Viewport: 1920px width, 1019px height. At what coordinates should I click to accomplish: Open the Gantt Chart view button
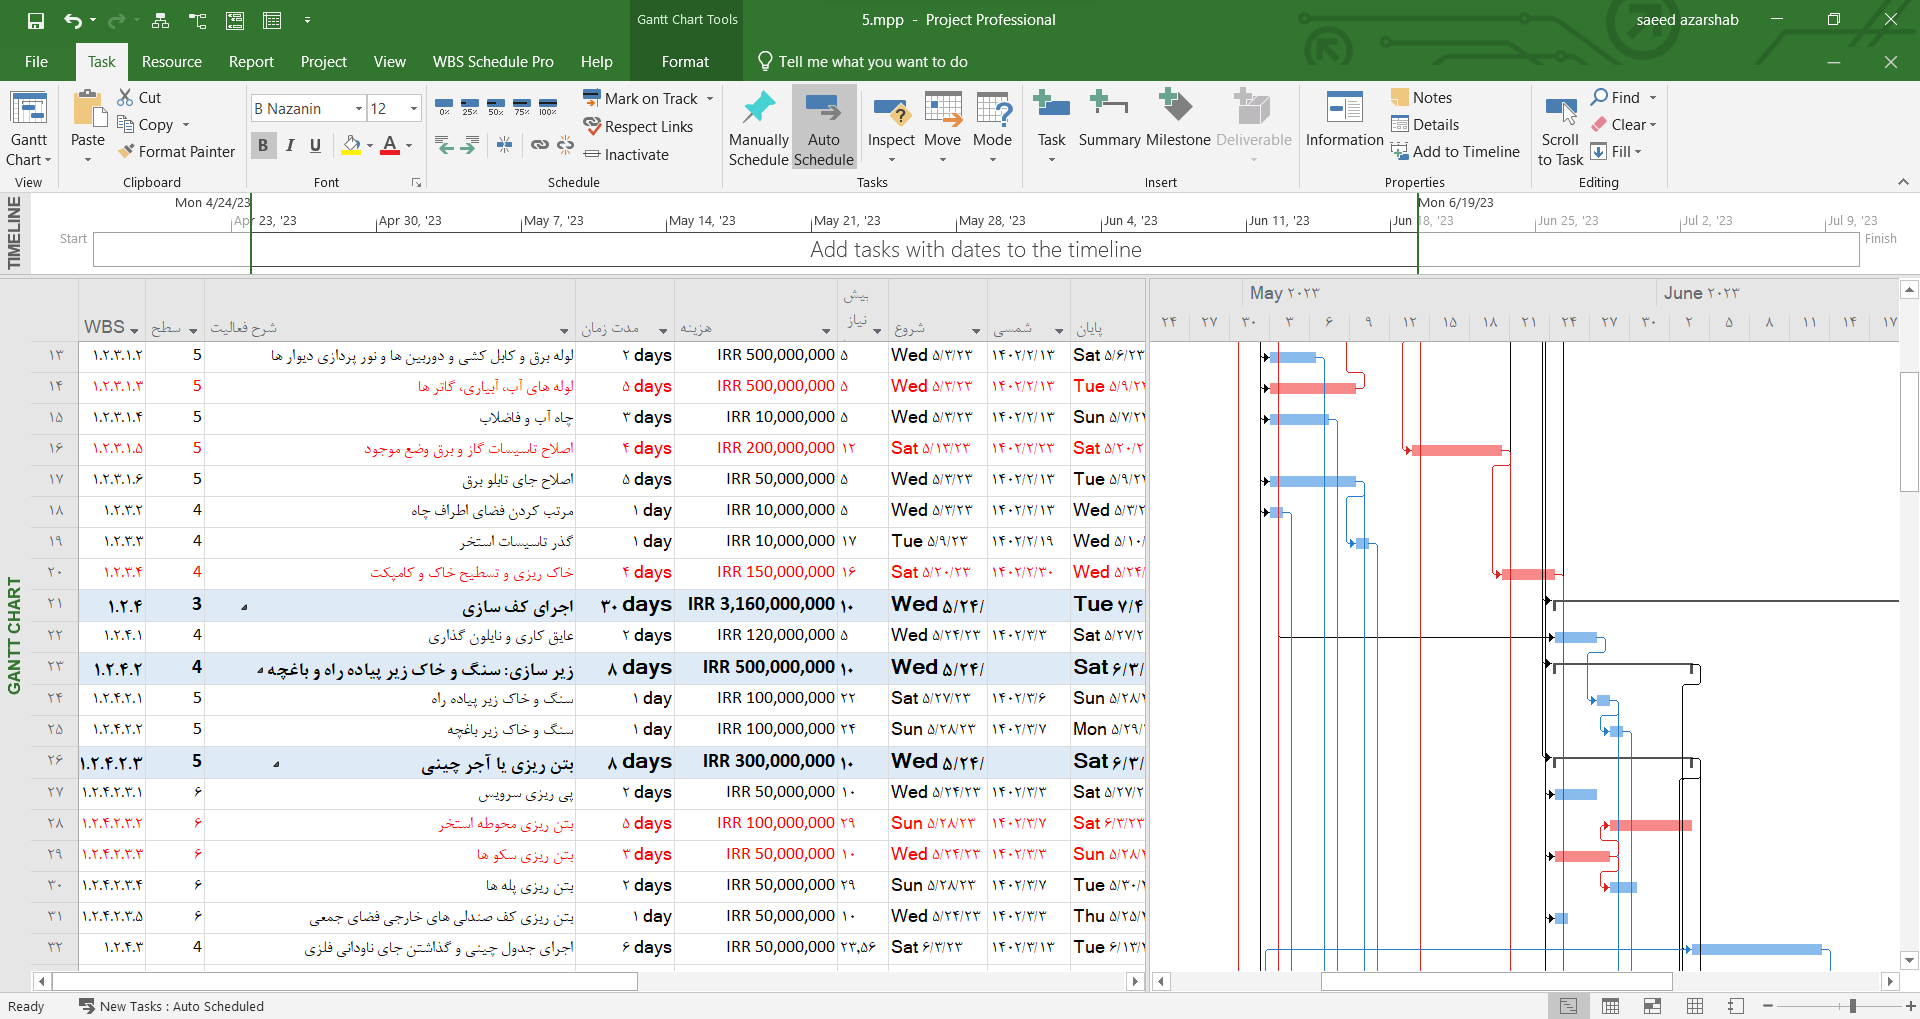28,128
